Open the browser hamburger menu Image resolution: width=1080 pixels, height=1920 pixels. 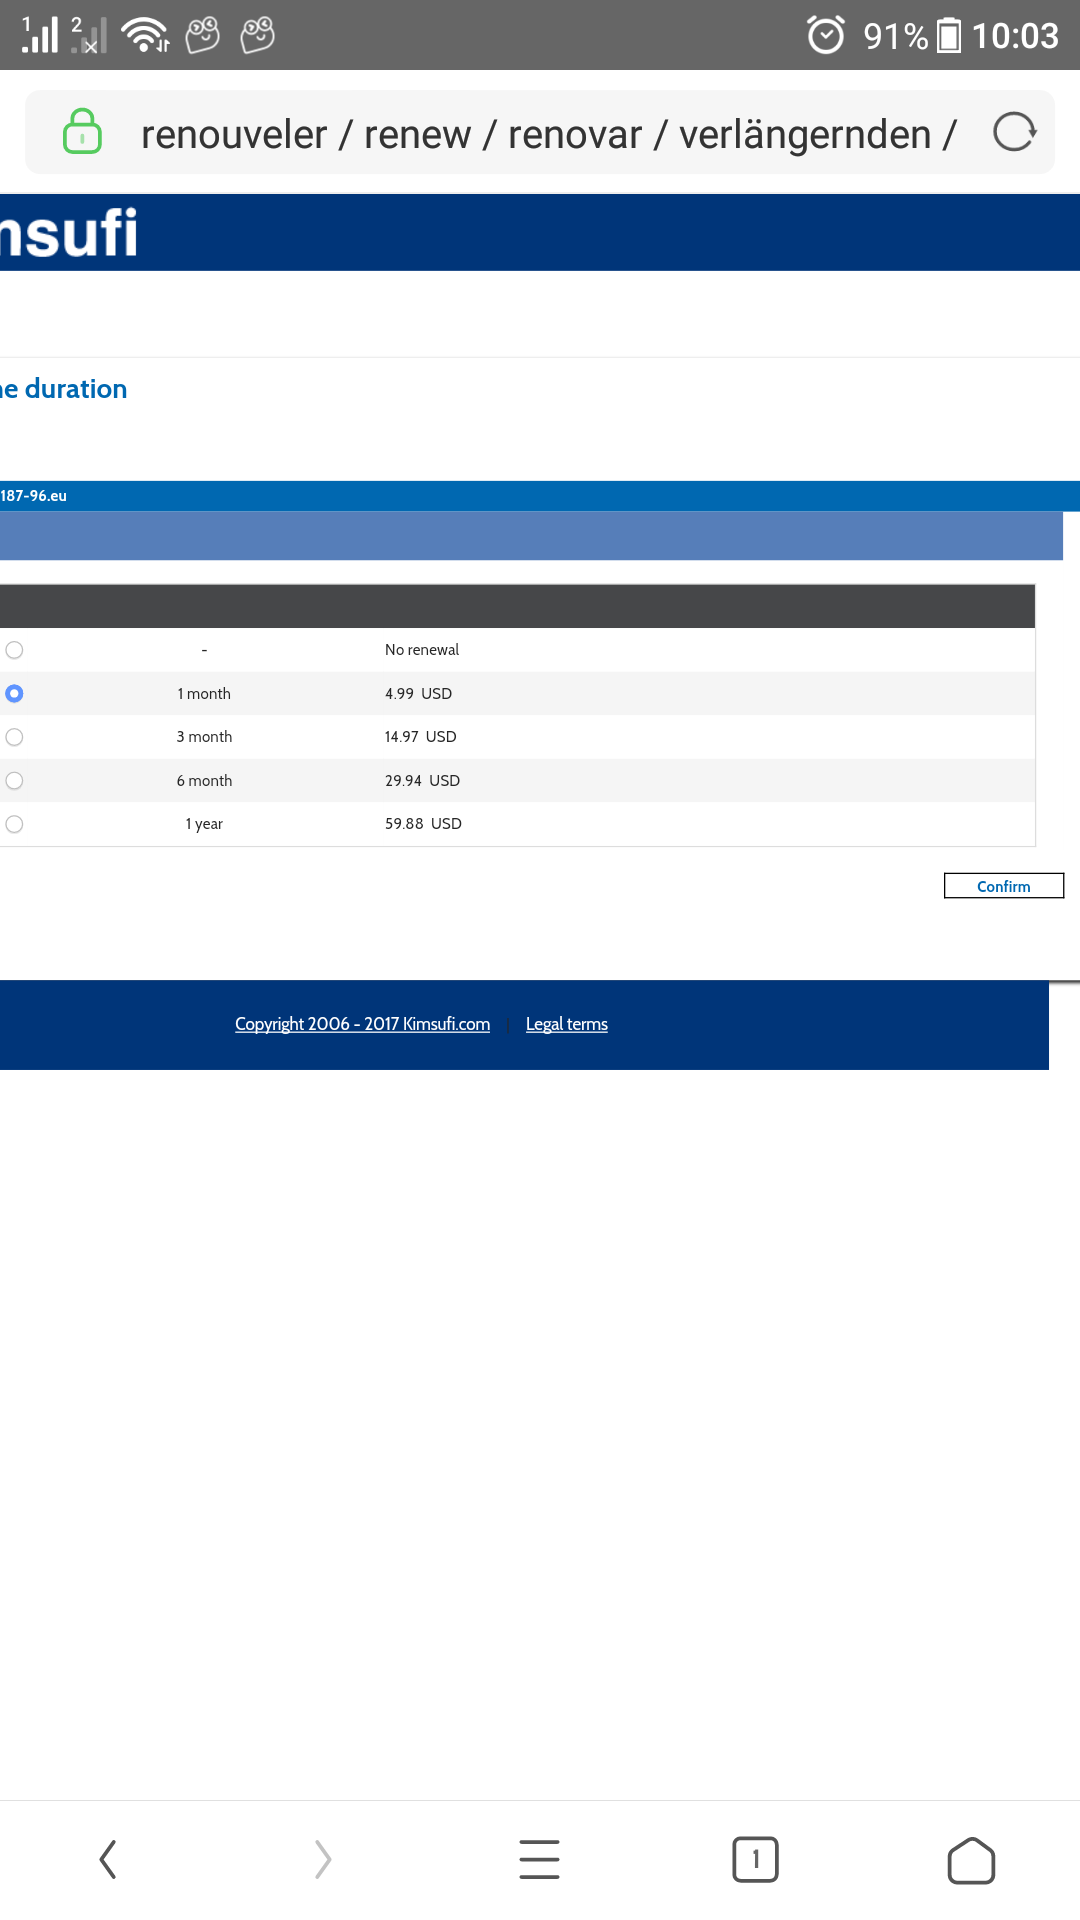pos(539,1859)
